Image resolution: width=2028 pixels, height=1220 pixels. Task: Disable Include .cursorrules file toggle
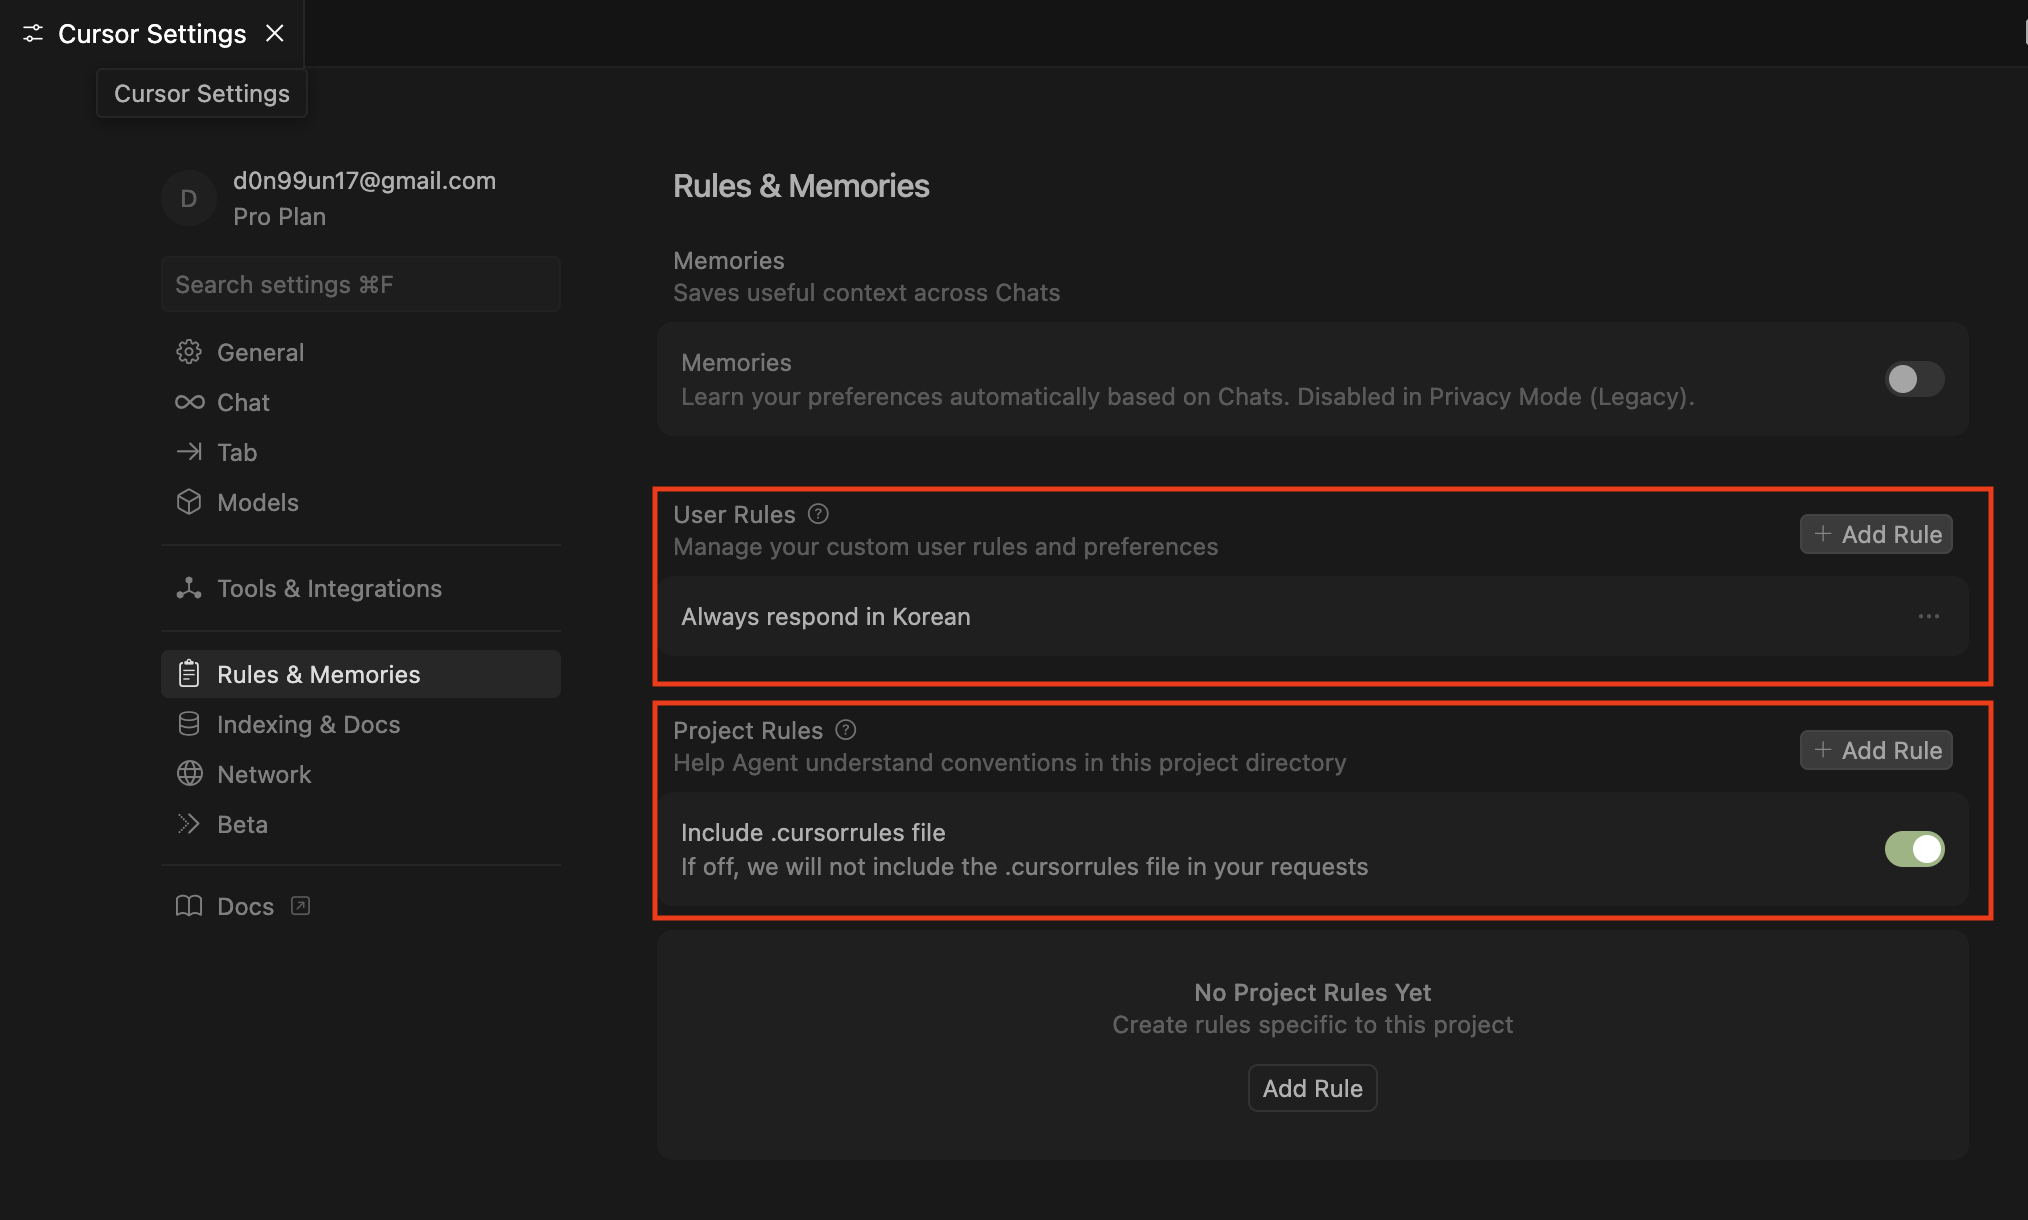coord(1914,849)
